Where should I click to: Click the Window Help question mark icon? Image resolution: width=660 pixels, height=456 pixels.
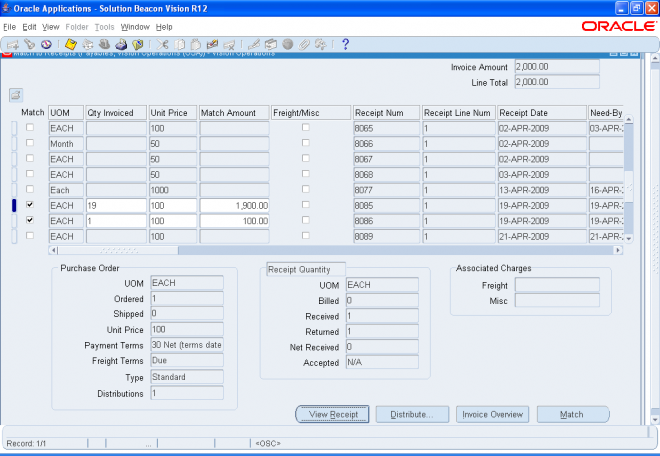click(345, 44)
